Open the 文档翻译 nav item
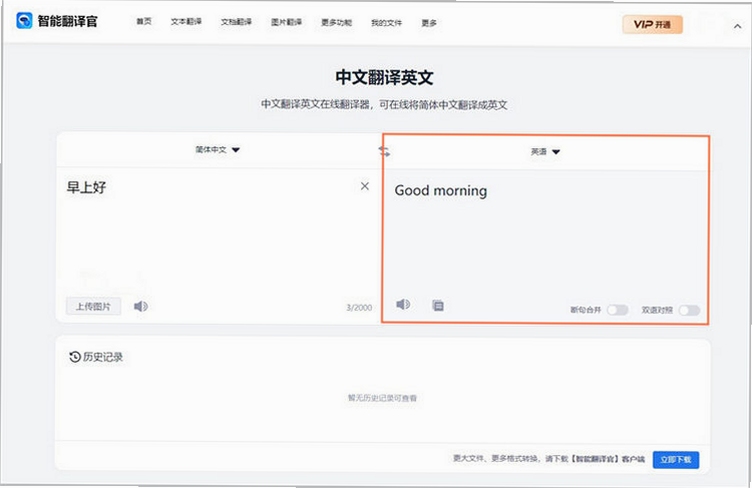 pos(236,22)
